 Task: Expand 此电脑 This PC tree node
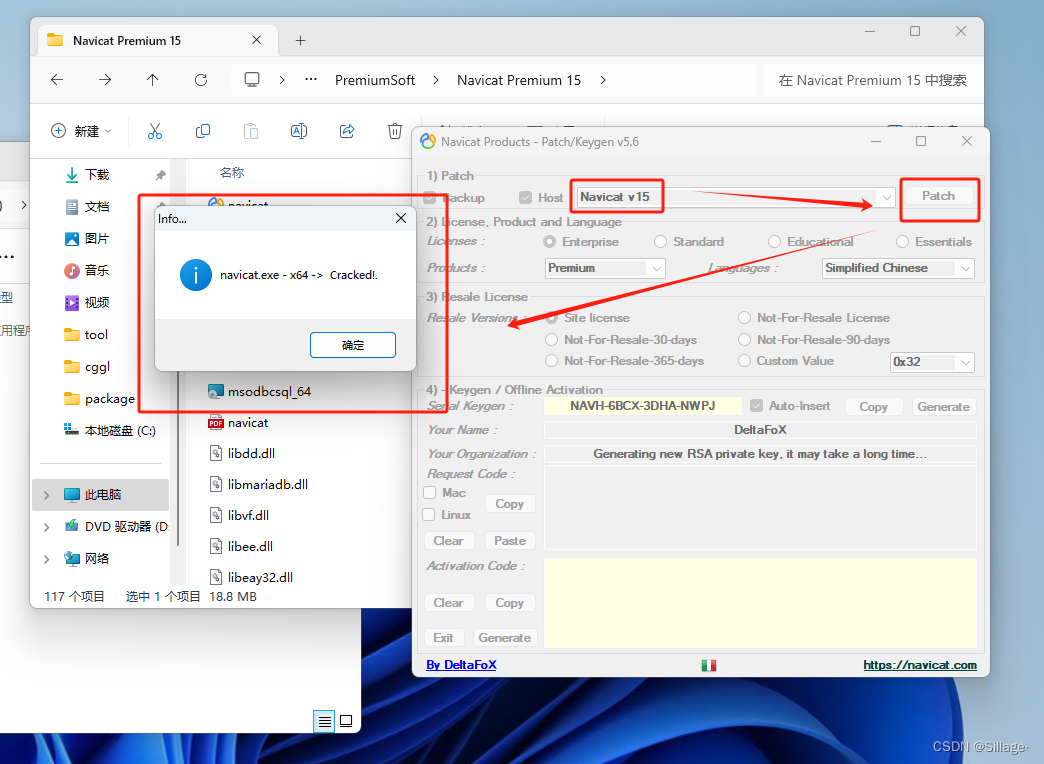coord(46,495)
